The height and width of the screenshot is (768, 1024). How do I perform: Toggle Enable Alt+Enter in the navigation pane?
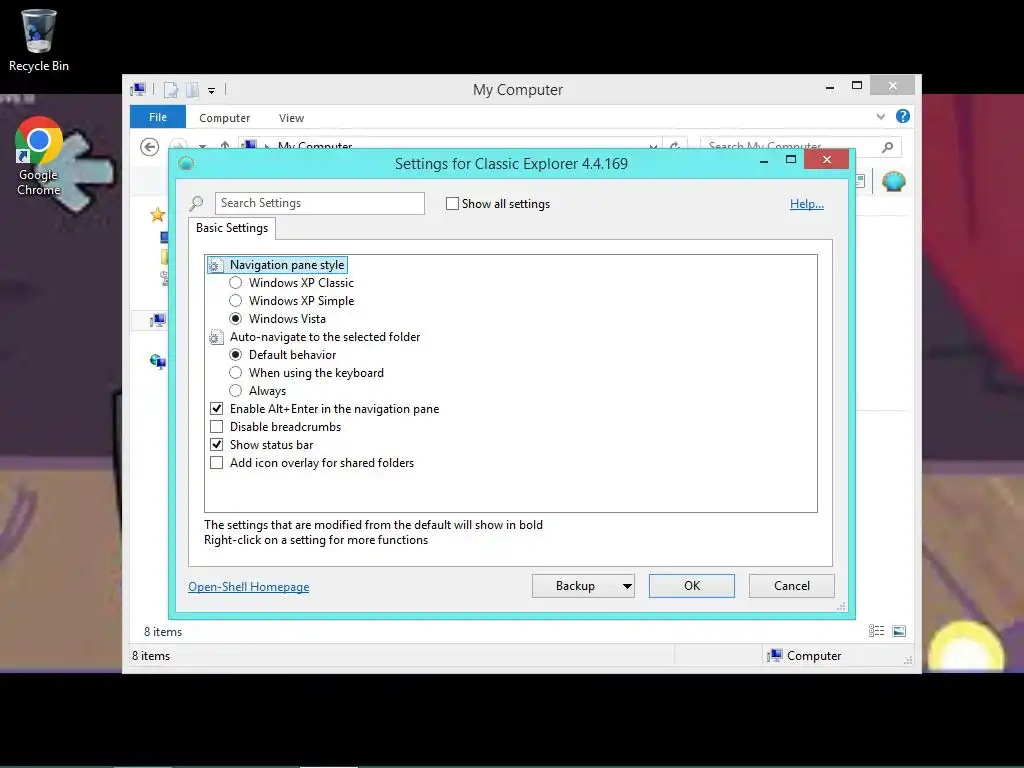click(x=216, y=409)
